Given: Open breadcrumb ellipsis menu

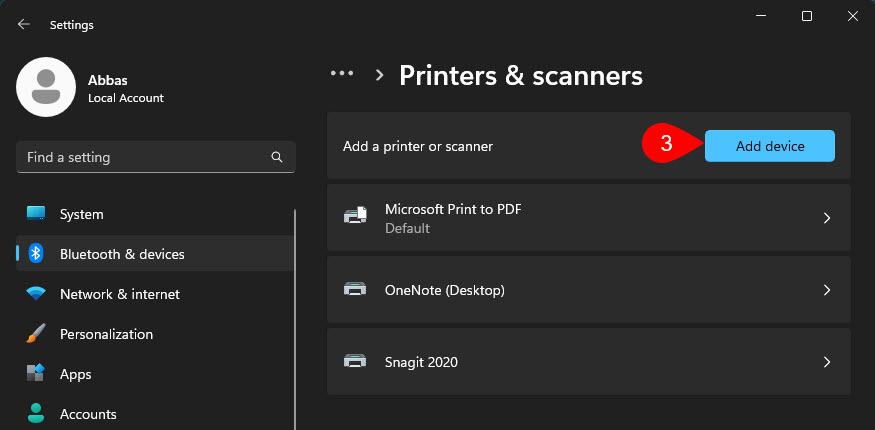Looking at the screenshot, I should pos(342,74).
